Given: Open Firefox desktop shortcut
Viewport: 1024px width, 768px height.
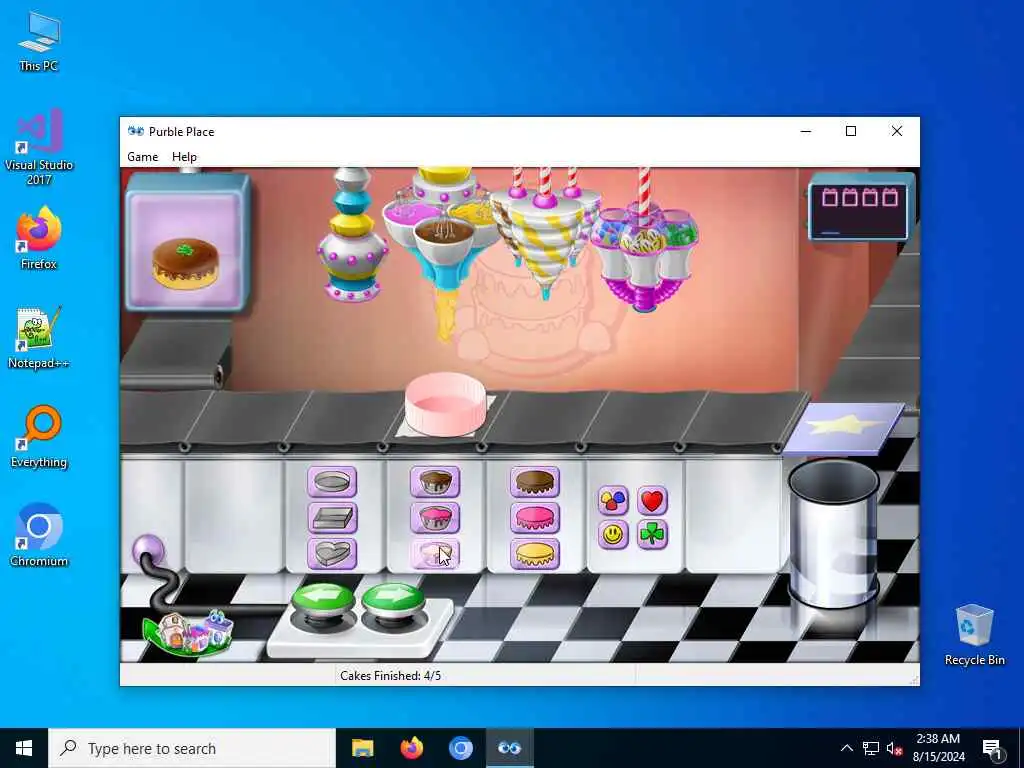Looking at the screenshot, I should (39, 238).
